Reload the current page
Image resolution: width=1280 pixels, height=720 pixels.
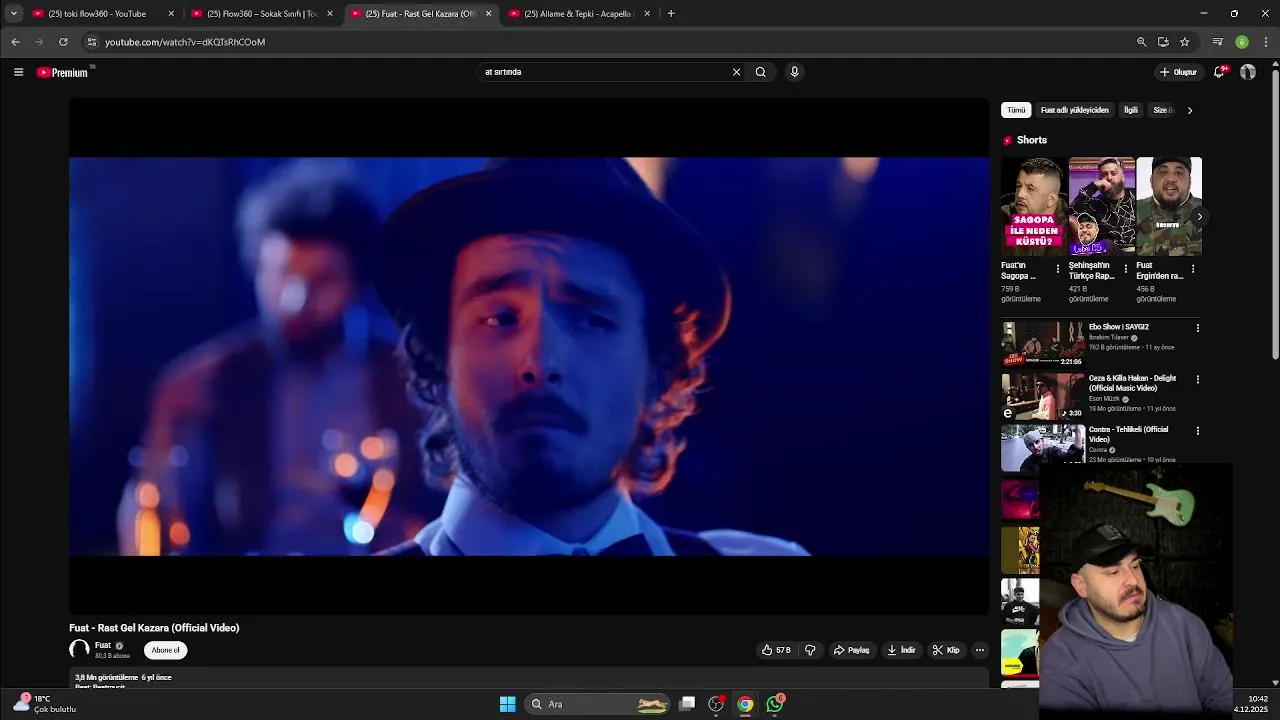click(x=63, y=42)
